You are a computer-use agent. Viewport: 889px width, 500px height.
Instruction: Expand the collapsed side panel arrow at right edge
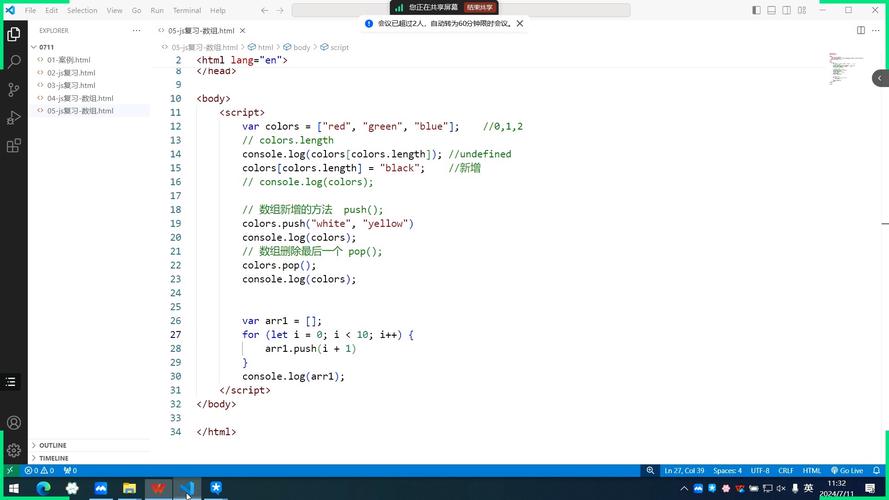880,78
